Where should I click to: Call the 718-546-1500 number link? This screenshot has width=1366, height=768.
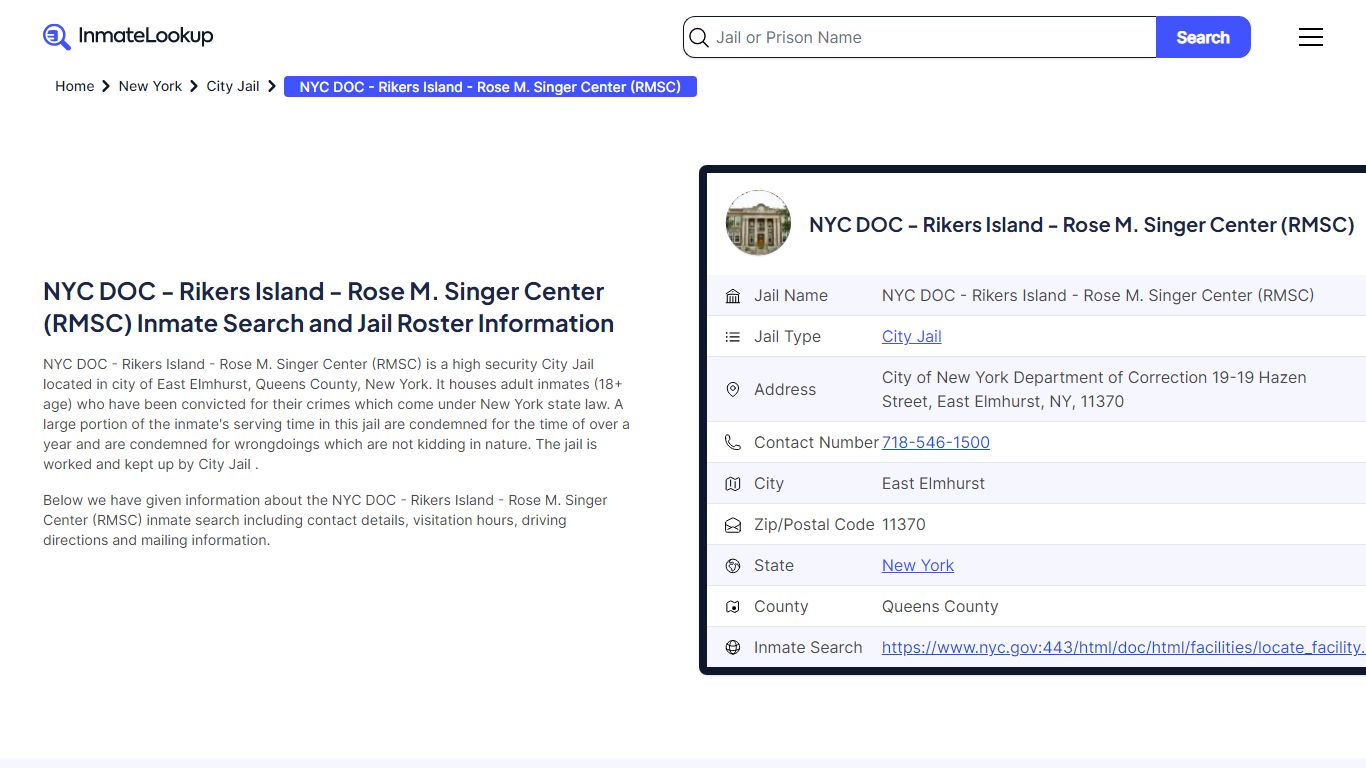coord(936,442)
